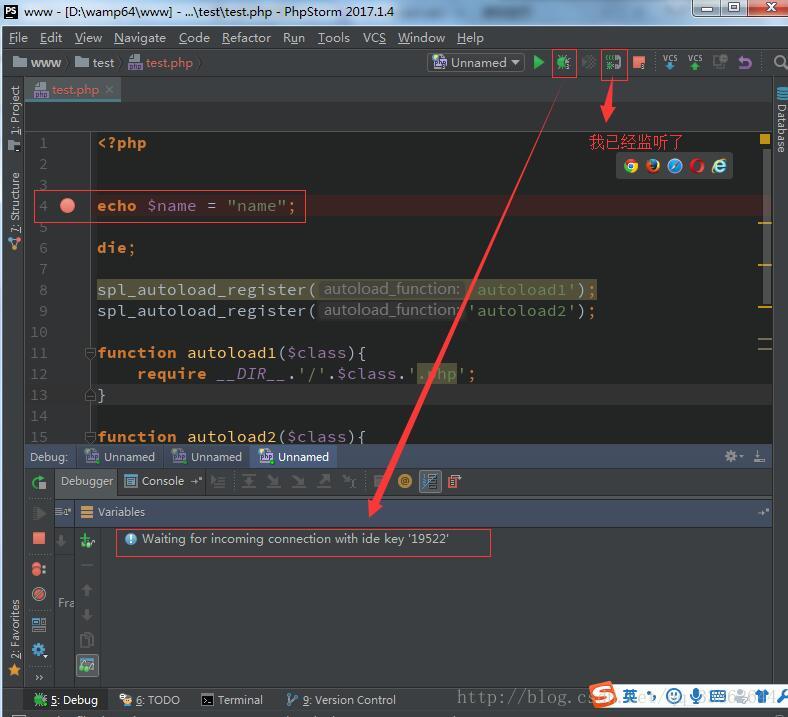Screen dimensions: 788x717
Task: Open page in Safari browser
Action: click(x=675, y=166)
